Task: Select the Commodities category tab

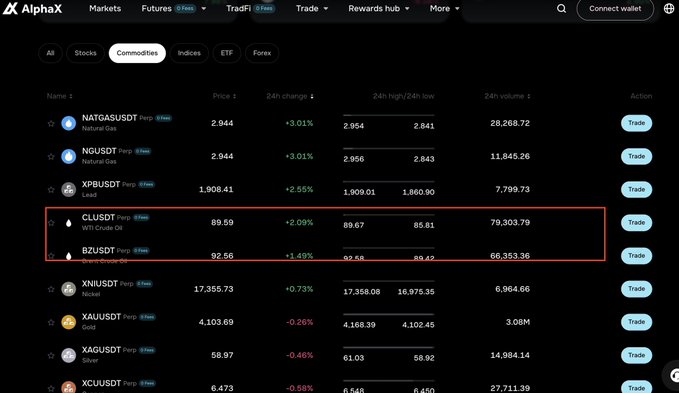Action: click(x=137, y=53)
